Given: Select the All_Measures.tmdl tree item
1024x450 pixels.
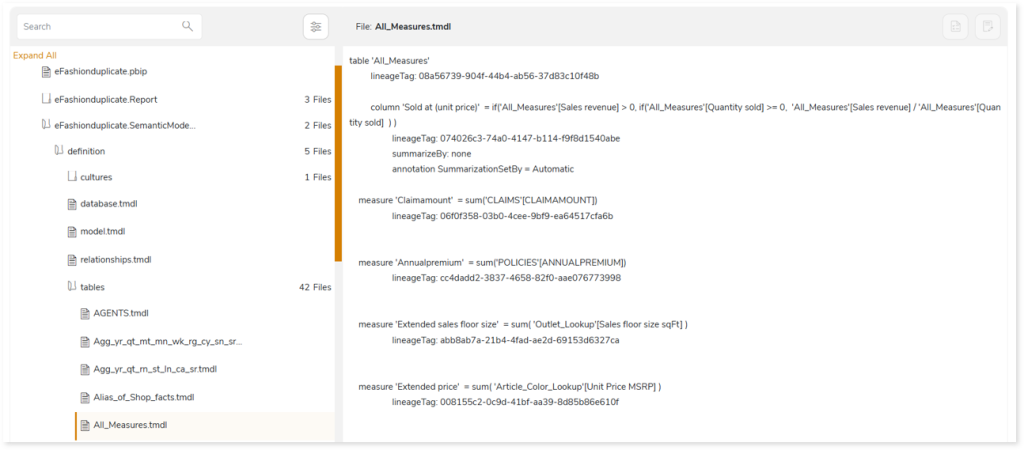Looking at the screenshot, I should click(x=130, y=425).
